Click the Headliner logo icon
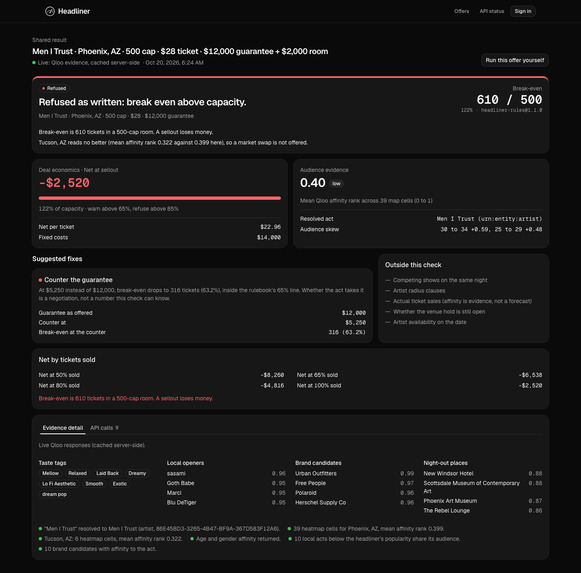Image resolution: width=581 pixels, height=573 pixels. tap(50, 11)
